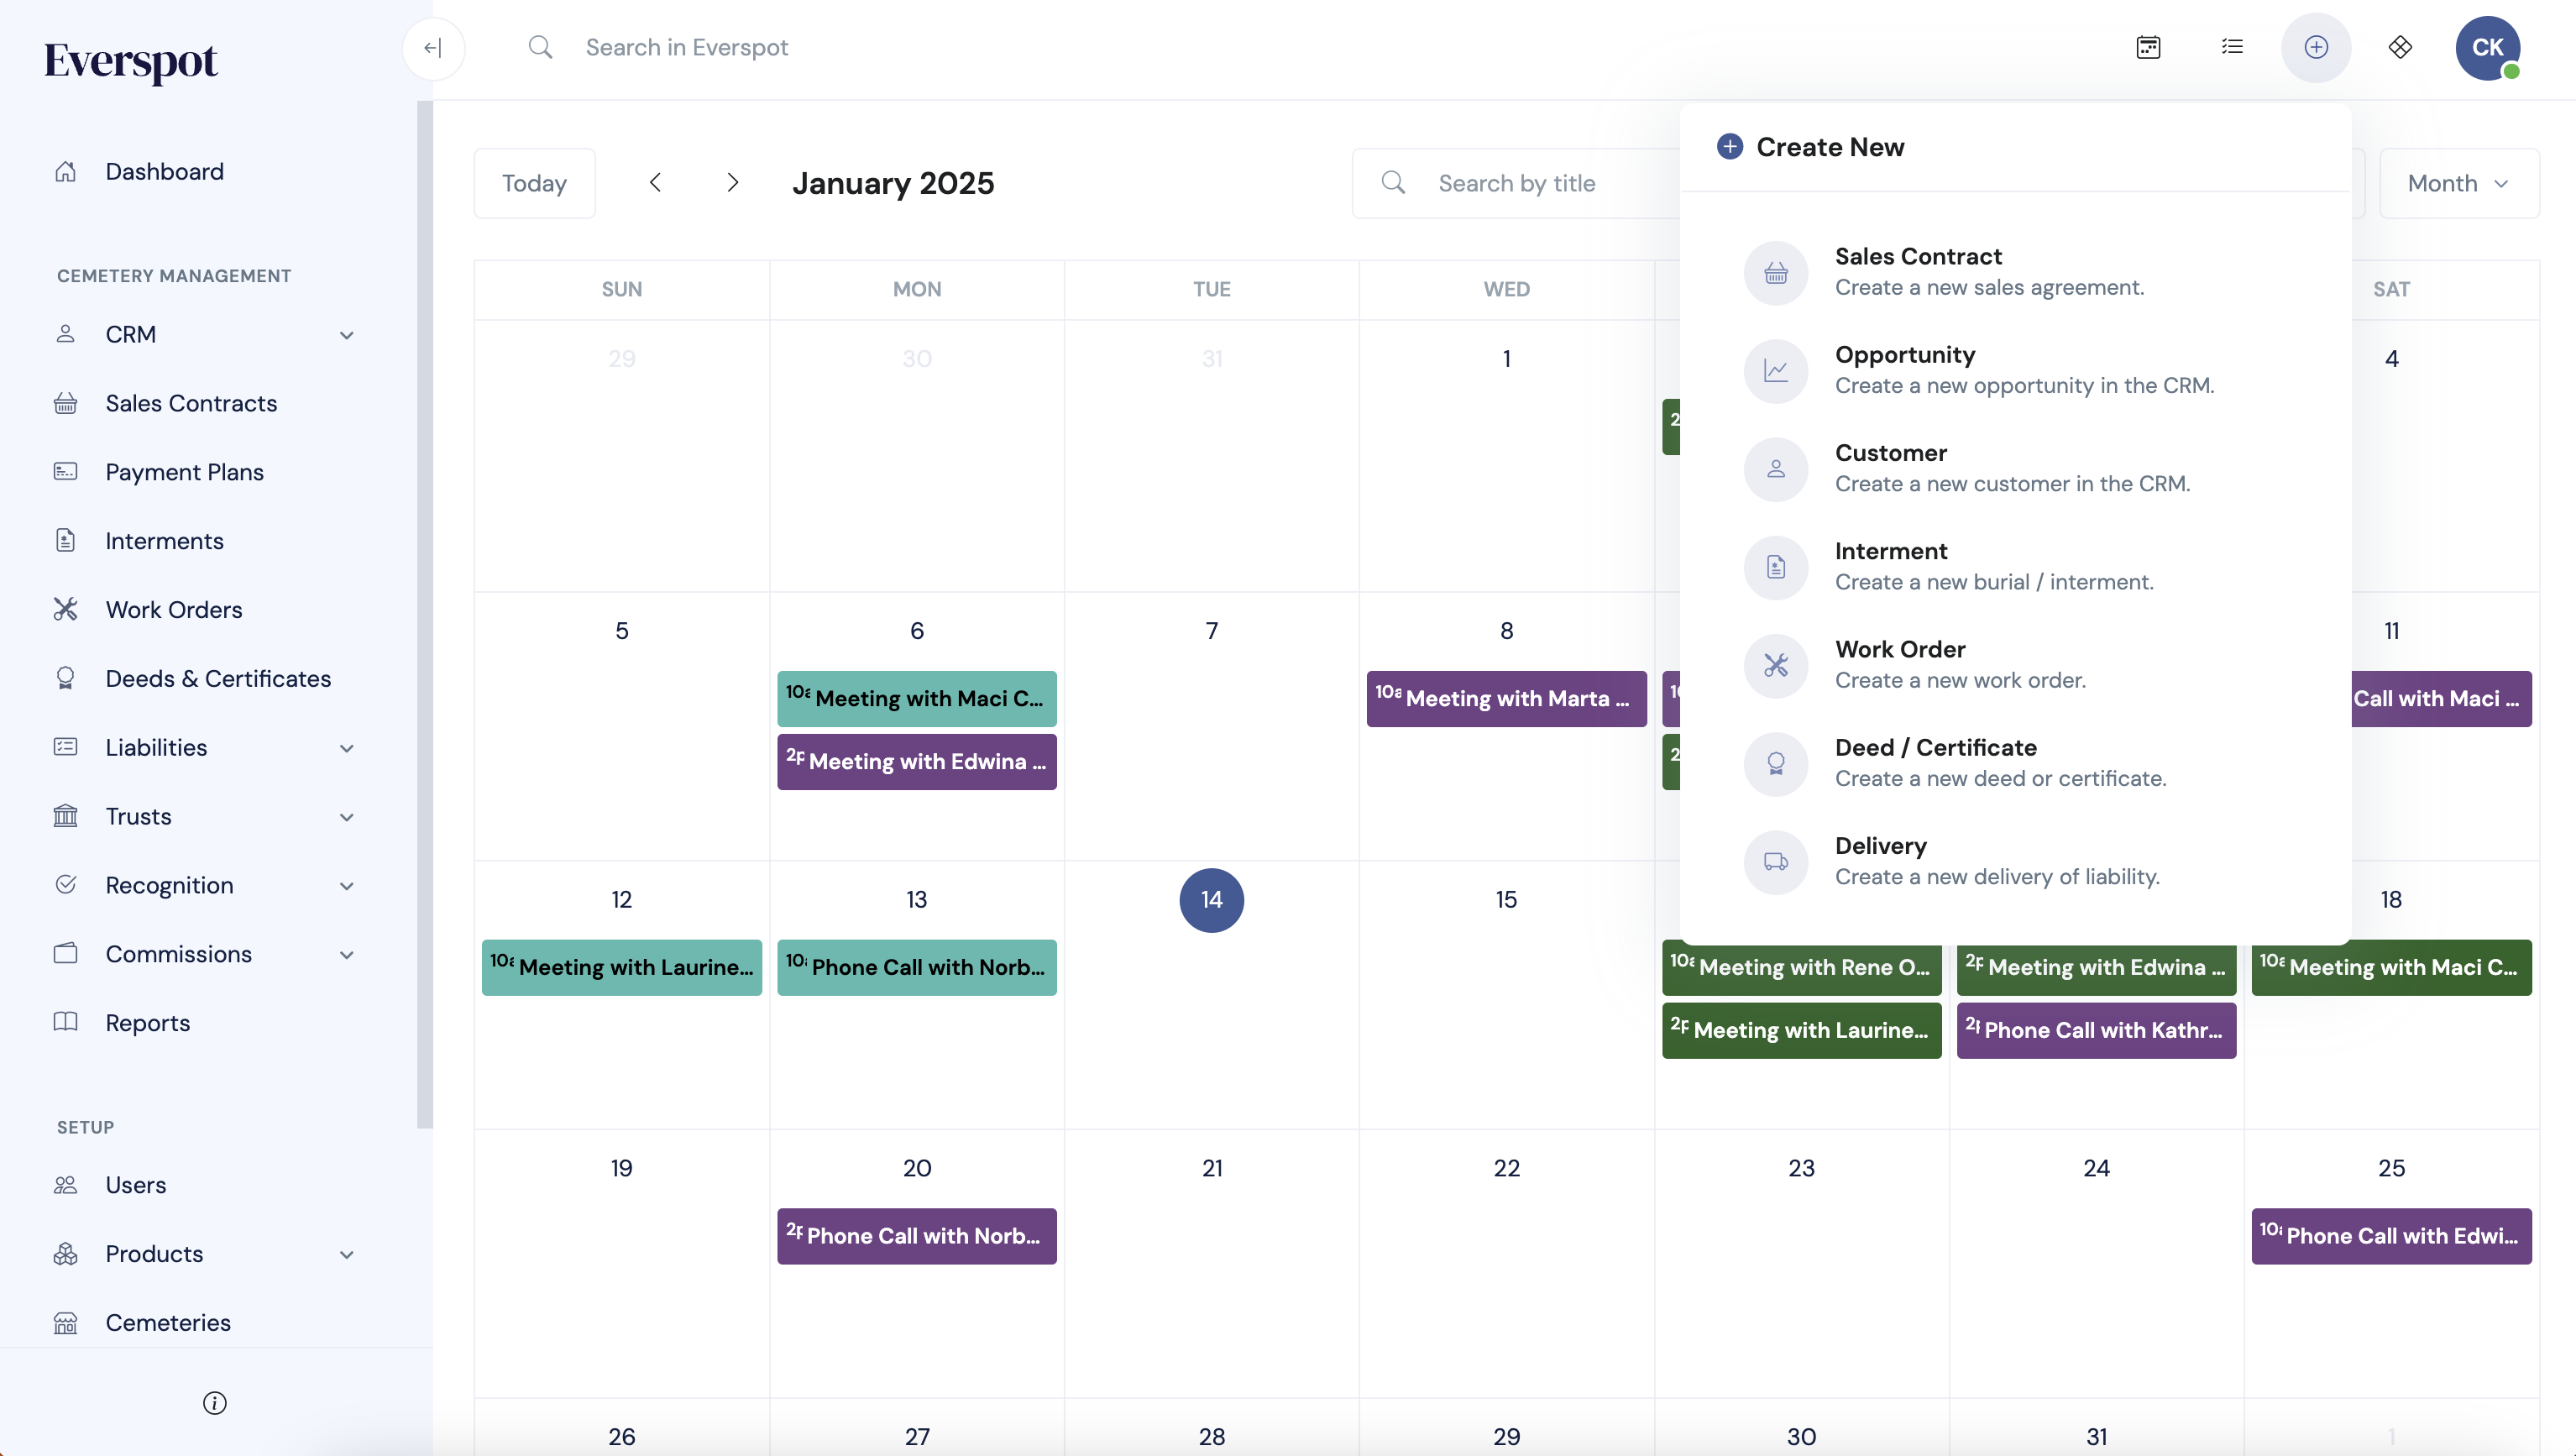Click the Delivery truck icon in Create New

click(1776, 861)
